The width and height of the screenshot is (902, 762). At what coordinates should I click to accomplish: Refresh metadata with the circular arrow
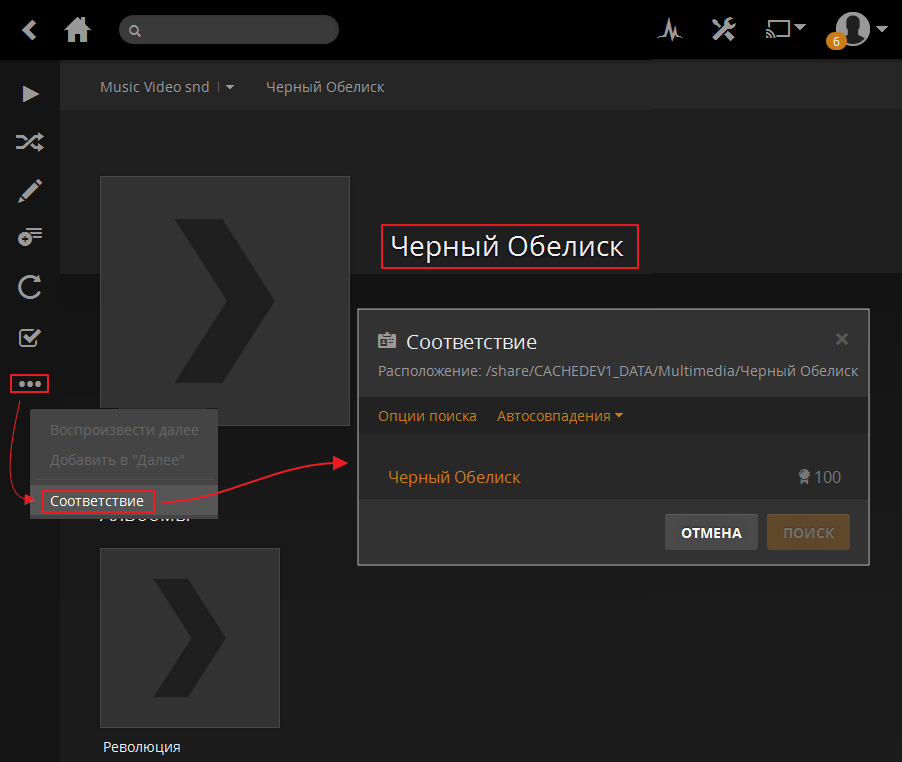[x=30, y=287]
